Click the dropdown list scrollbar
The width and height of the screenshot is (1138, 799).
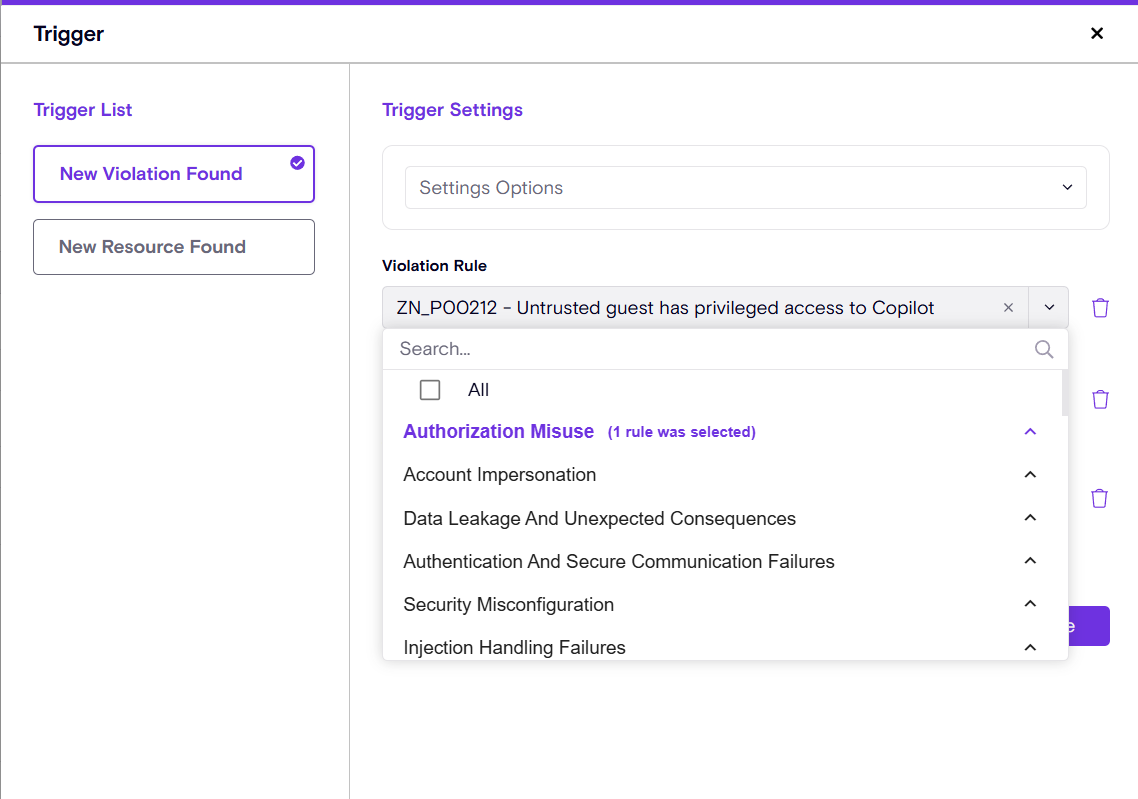click(1063, 392)
